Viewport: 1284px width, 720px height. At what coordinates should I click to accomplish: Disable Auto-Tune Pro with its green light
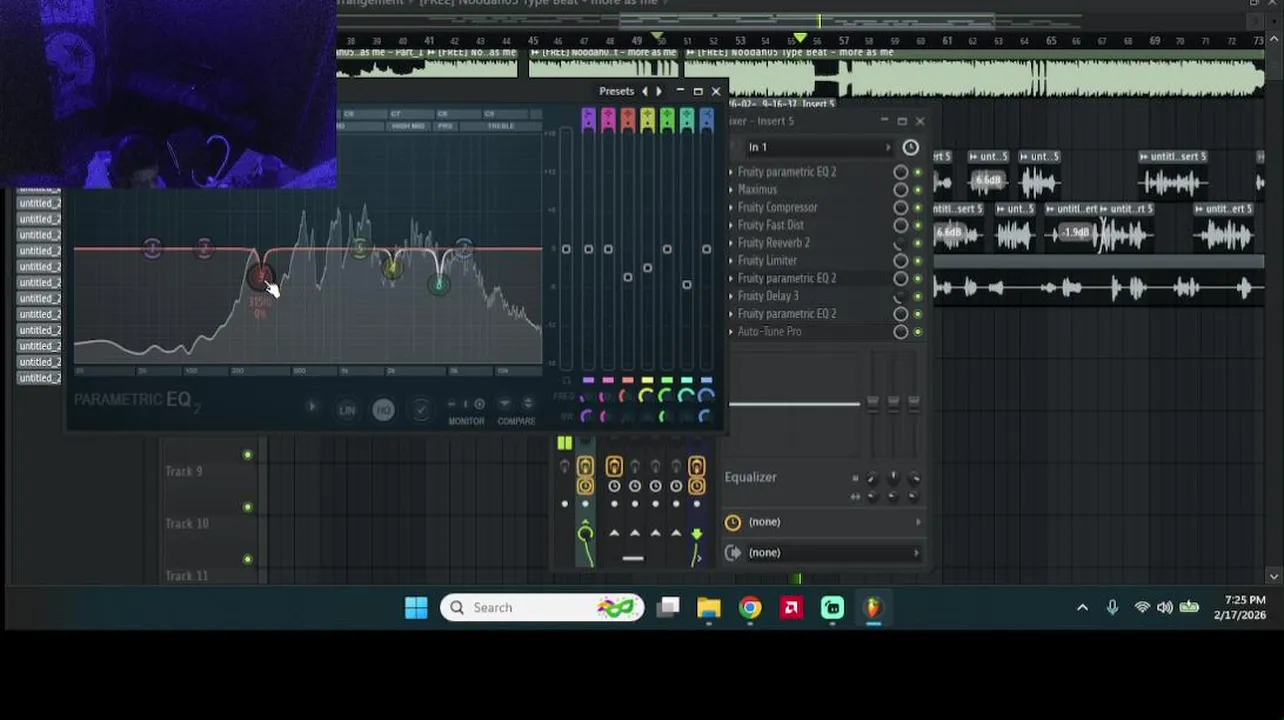(x=918, y=332)
